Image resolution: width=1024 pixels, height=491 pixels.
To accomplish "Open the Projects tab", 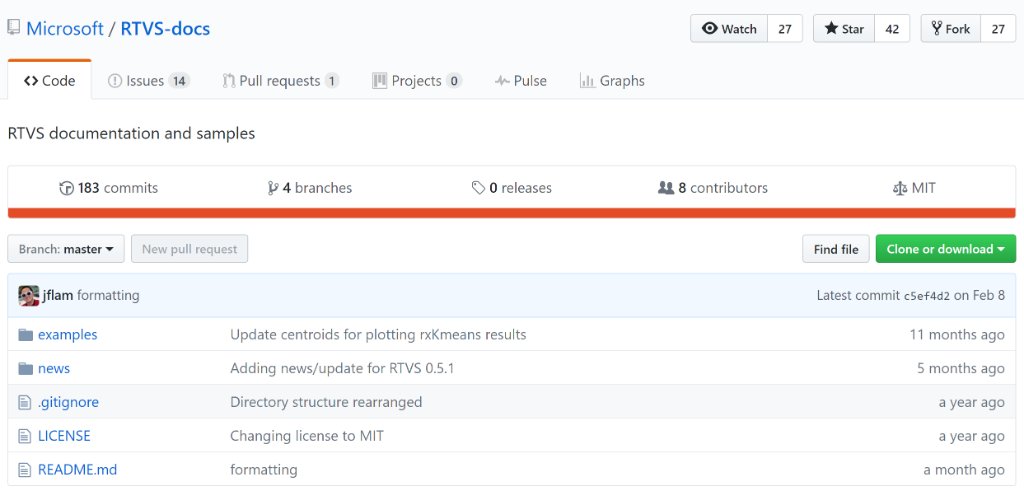I will pos(417,81).
